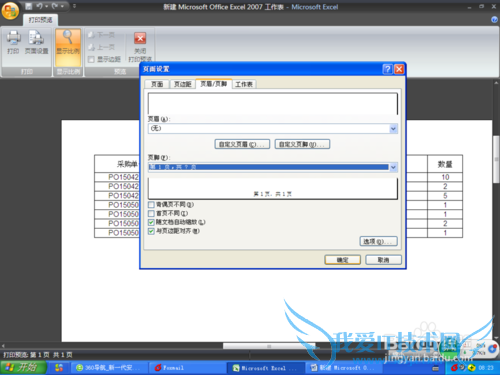Switch to the Sheet tab
Screen dimensions: 500x375
(244, 84)
